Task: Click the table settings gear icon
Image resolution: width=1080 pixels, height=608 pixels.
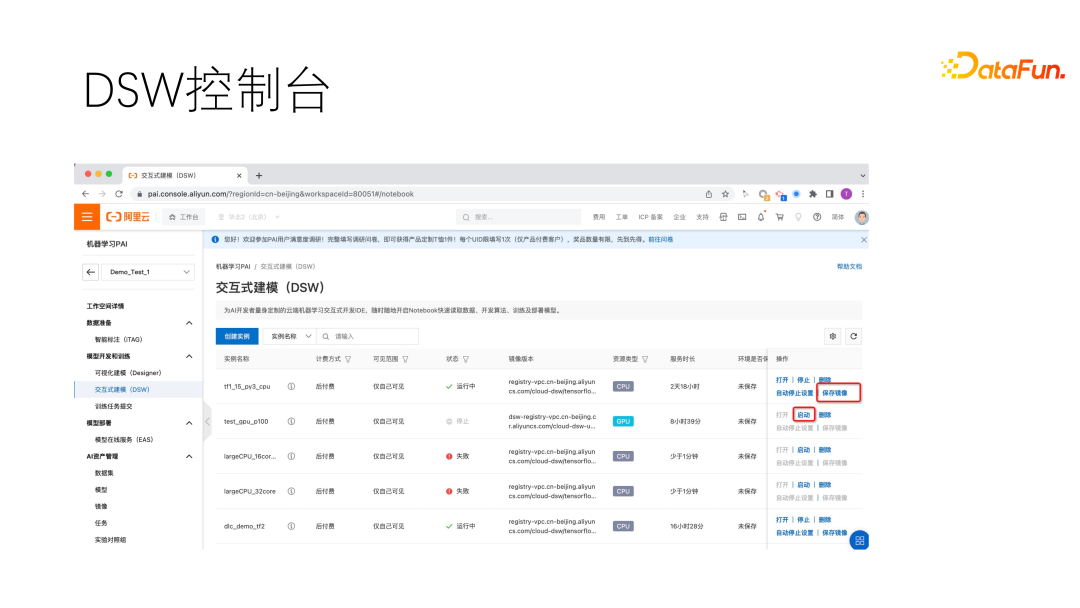Action: pos(833,336)
